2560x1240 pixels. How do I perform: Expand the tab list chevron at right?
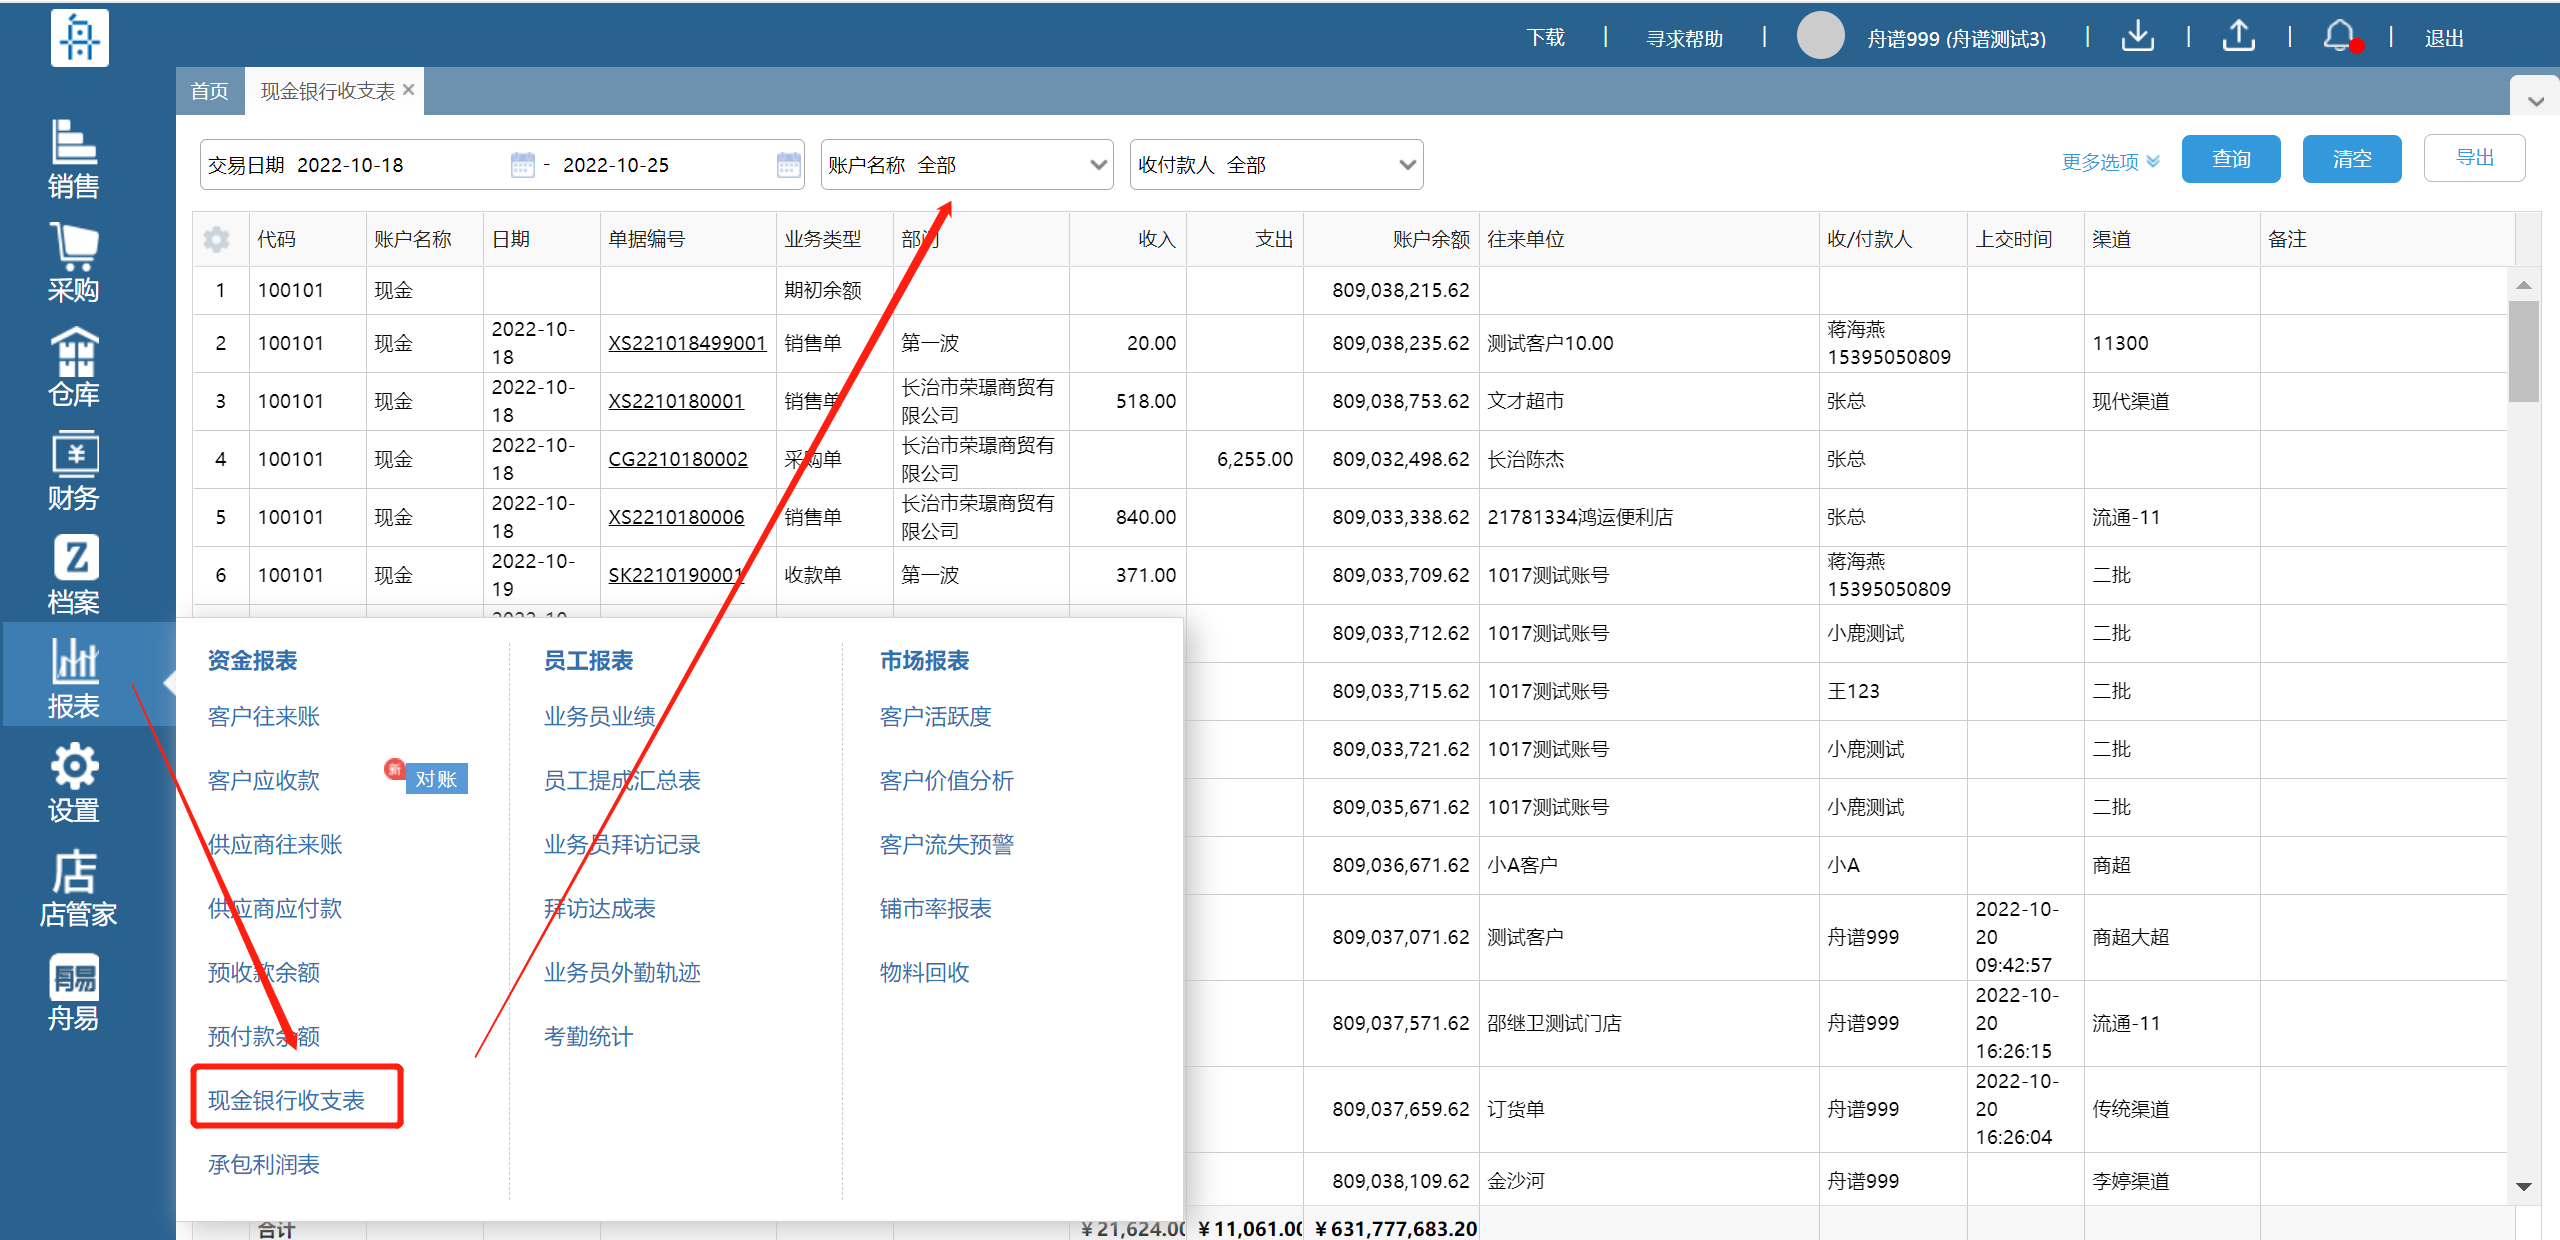coord(2536,101)
